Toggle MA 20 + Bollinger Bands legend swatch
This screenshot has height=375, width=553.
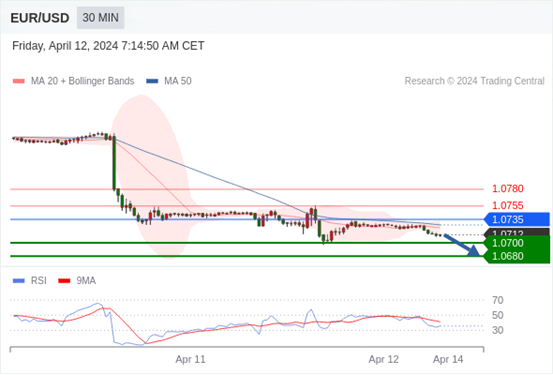(19, 81)
